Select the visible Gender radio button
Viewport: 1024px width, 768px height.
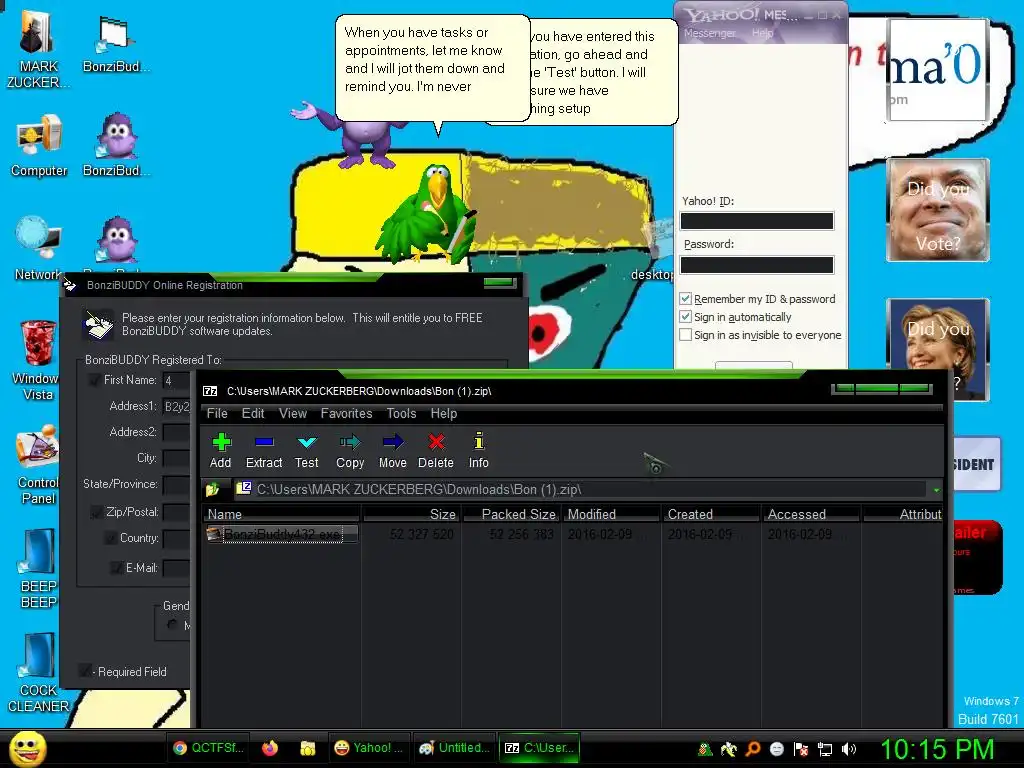[x=172, y=625]
